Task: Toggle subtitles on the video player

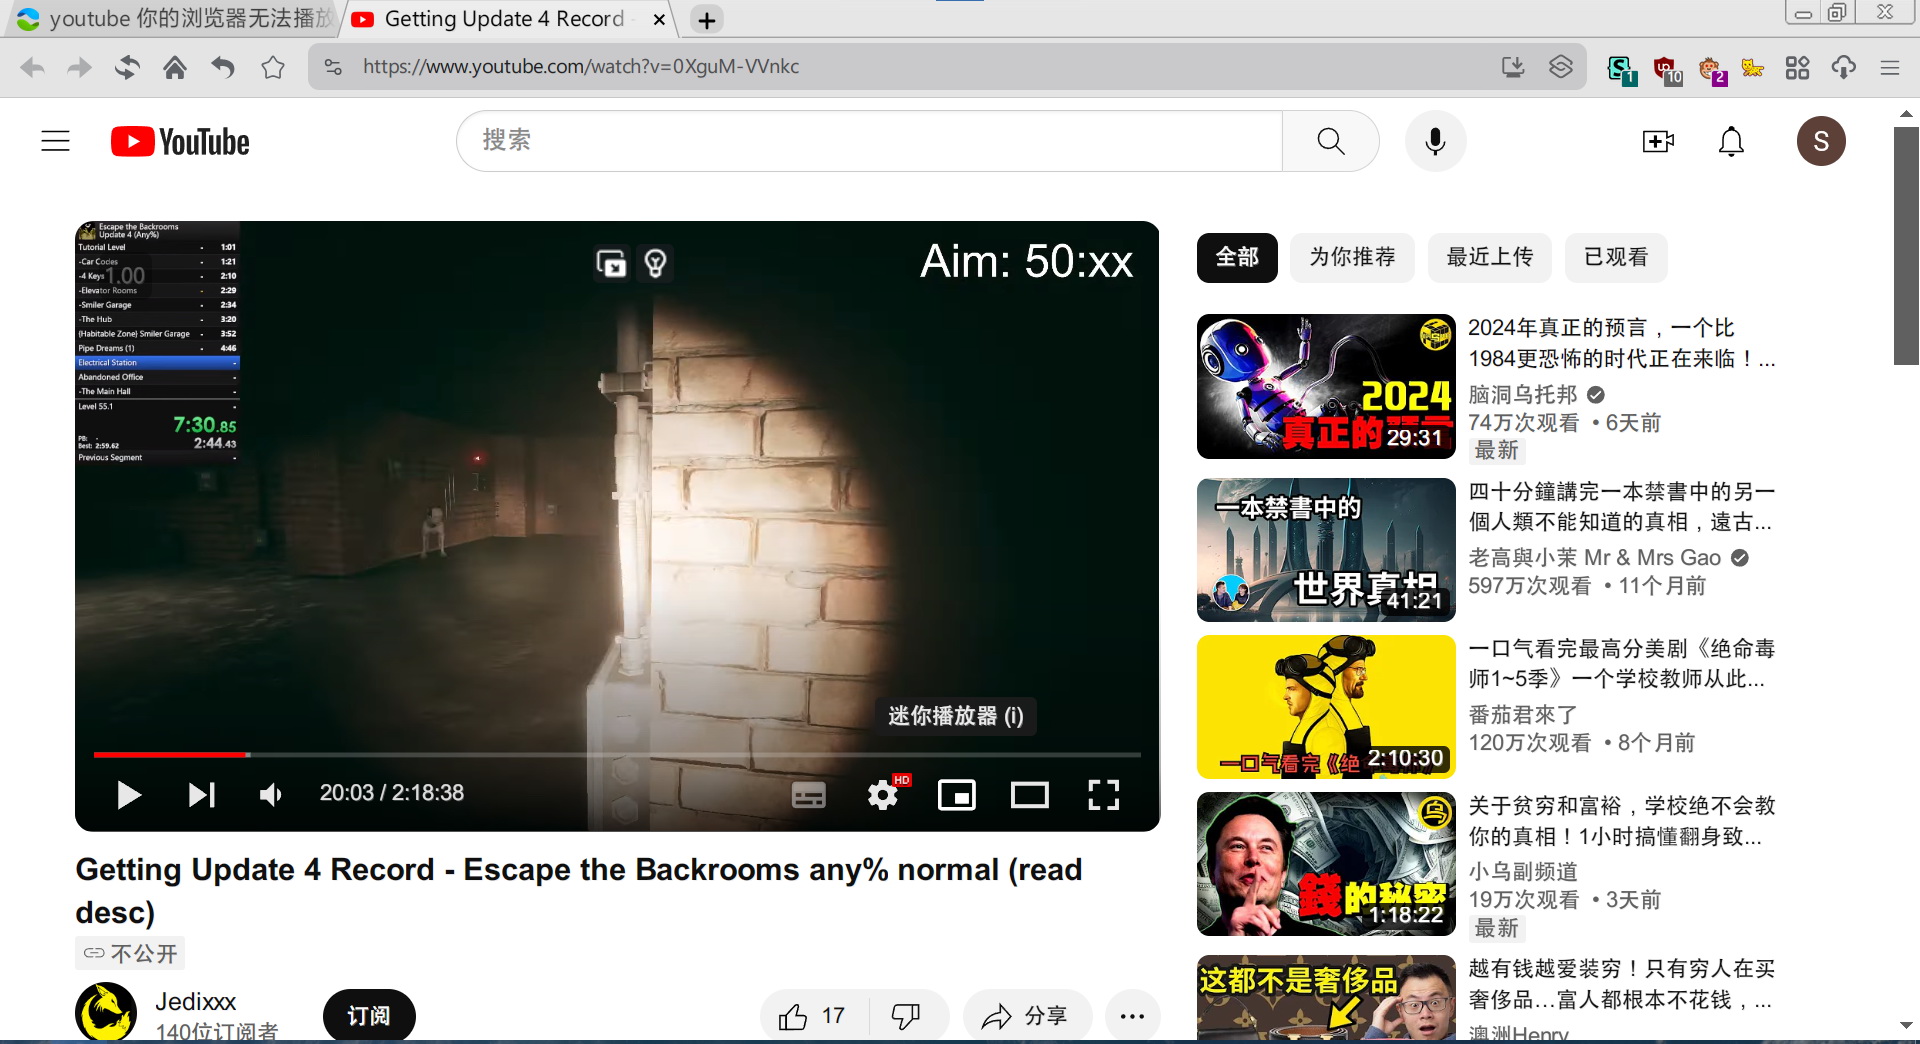Action: 808,795
